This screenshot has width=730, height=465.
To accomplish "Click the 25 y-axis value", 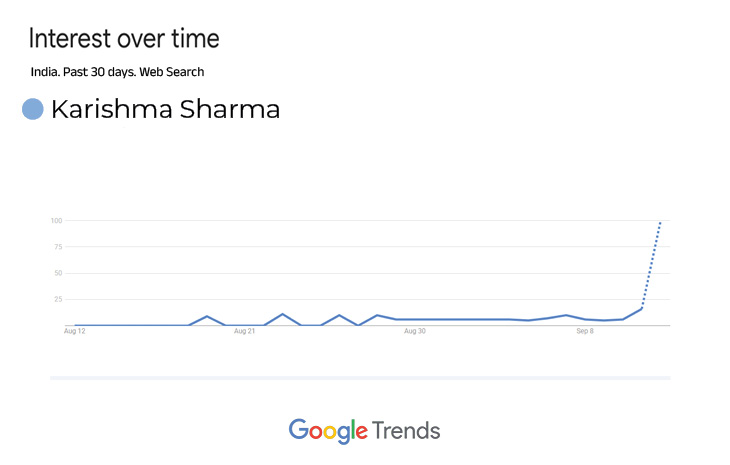I will click(58, 299).
